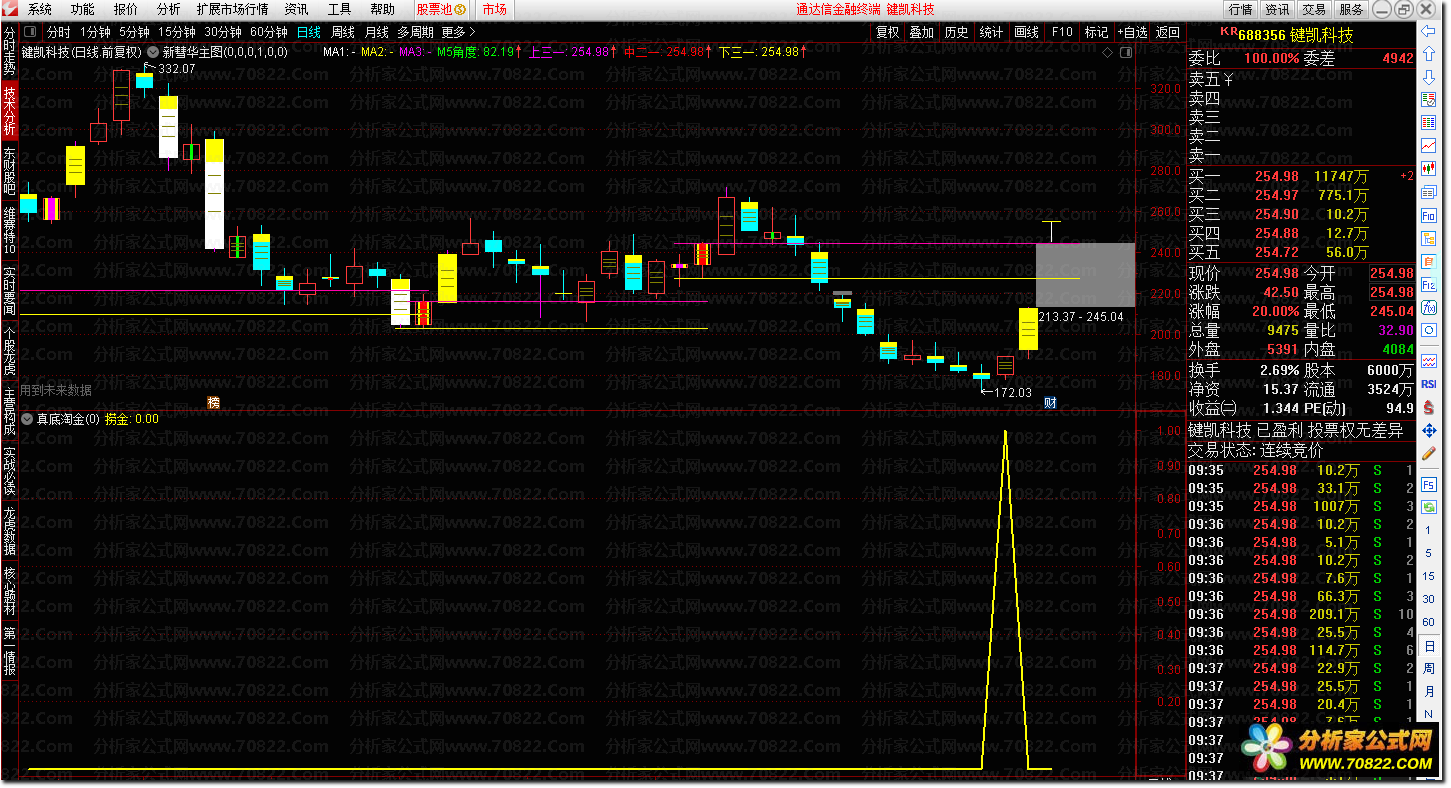Viewport: 1451px width, 788px height.
Task: Click up arrow icon in right toolbar
Action: point(1428,55)
